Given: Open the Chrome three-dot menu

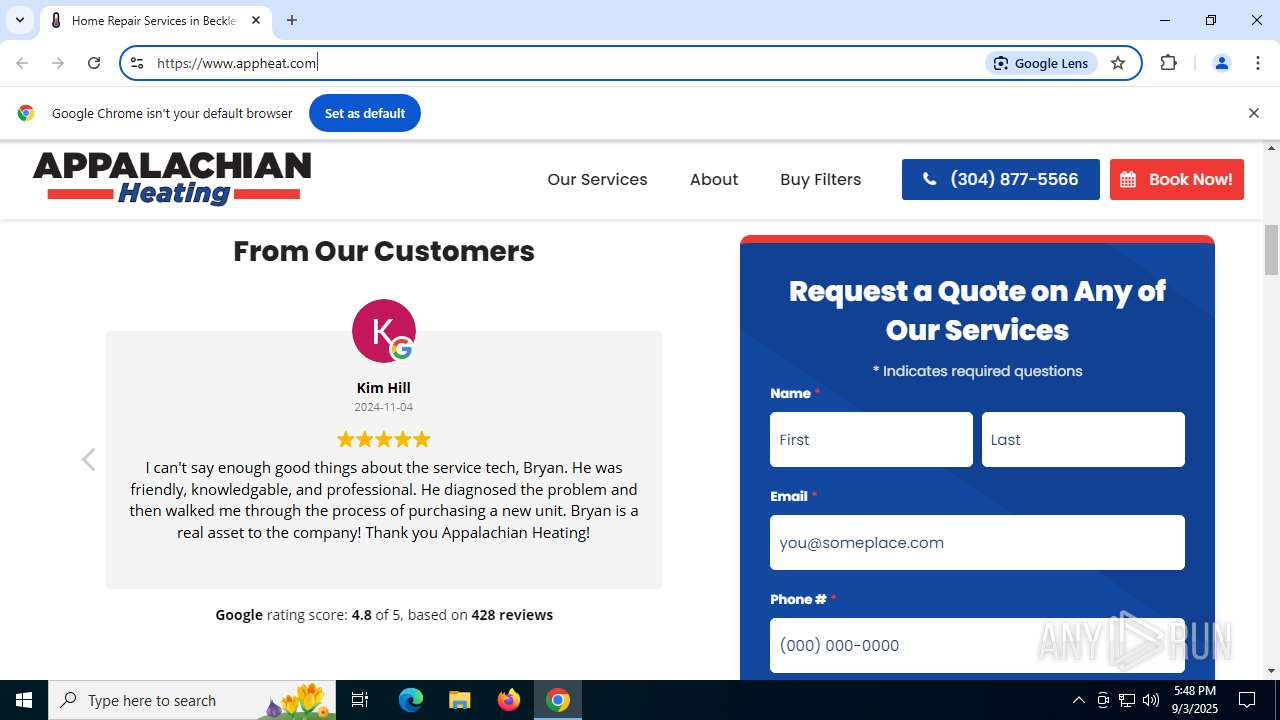Looking at the screenshot, I should pyautogui.click(x=1258, y=63).
